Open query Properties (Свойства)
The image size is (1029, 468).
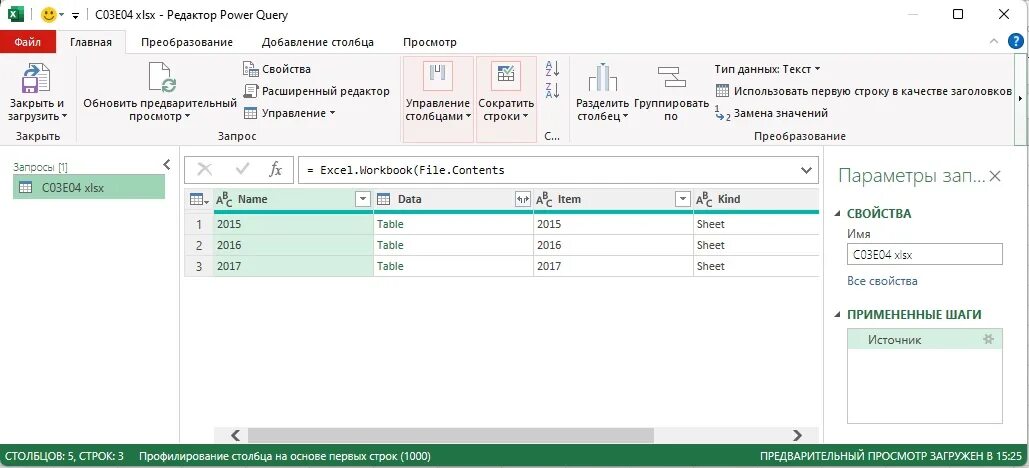click(277, 69)
